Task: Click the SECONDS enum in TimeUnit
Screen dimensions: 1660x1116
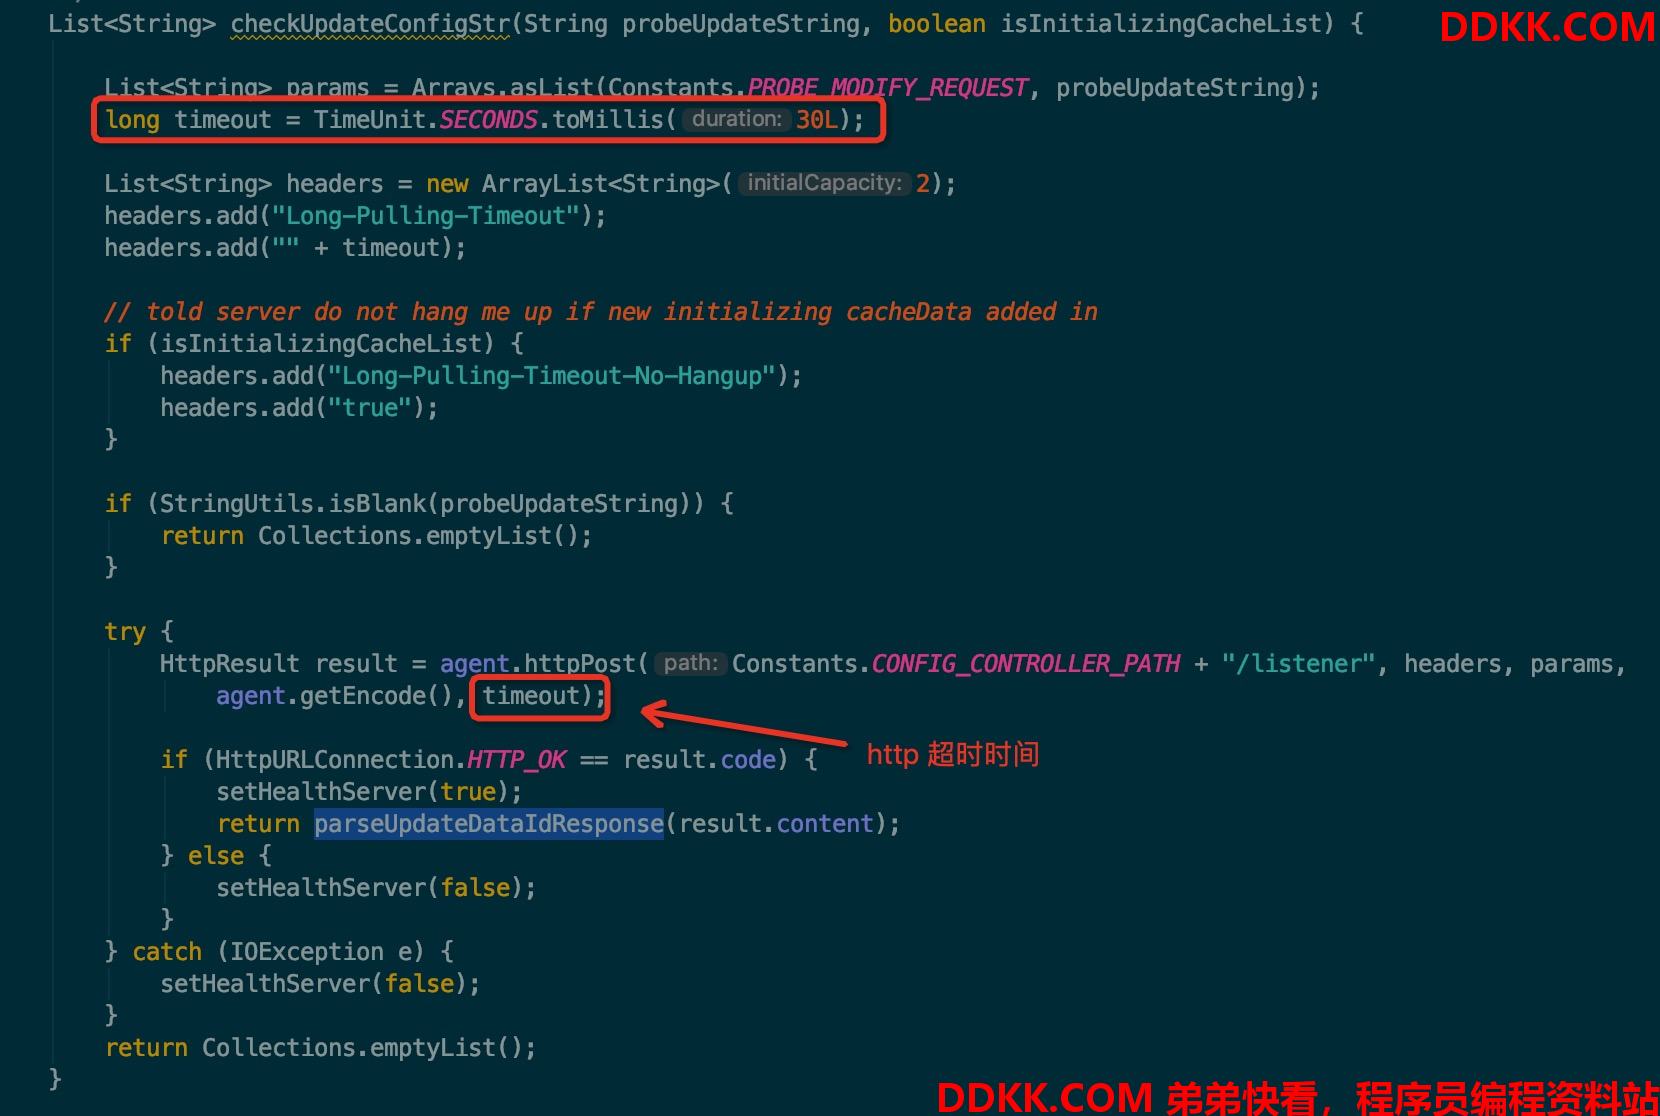Action: coord(488,120)
